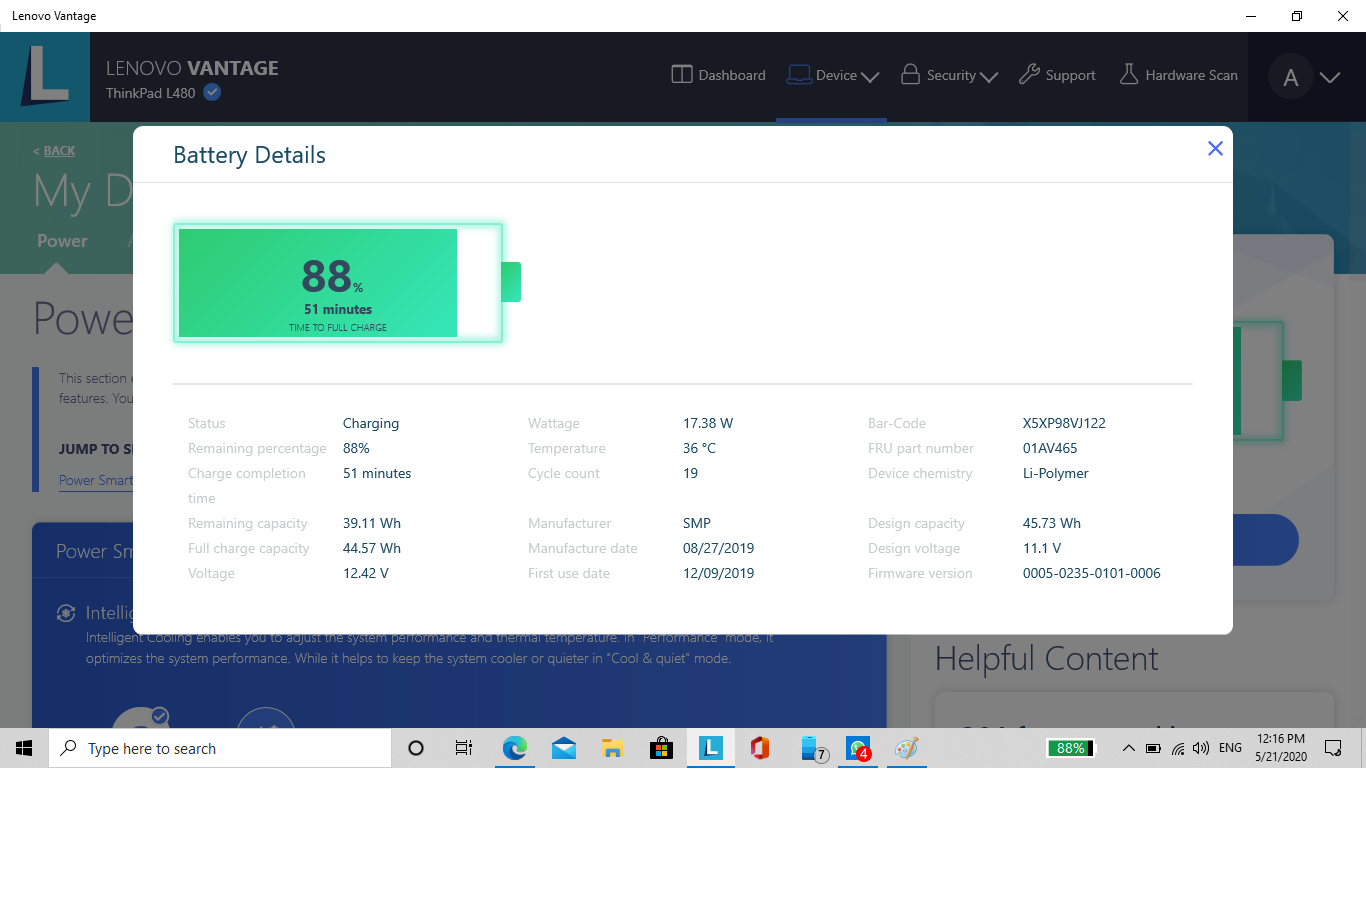This screenshot has height=907, width=1366.
Task: Open the taskbar app with badge 4
Action: [858, 748]
